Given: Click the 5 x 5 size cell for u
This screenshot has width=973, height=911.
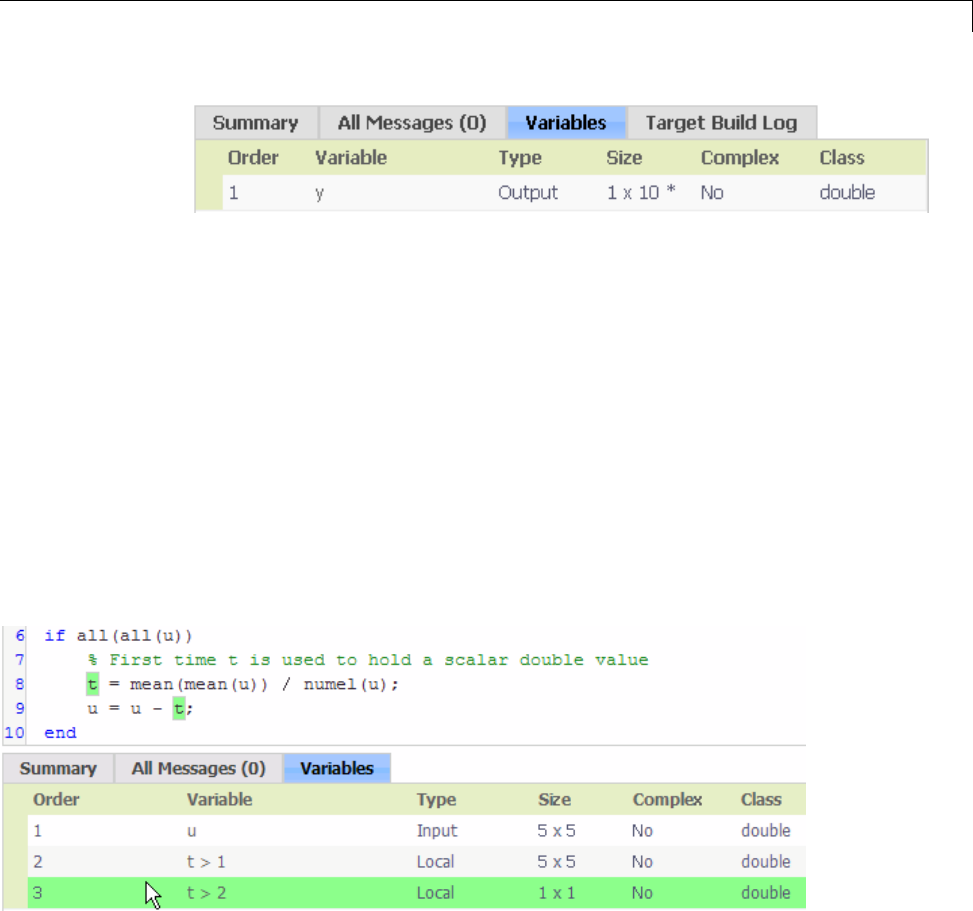Looking at the screenshot, I should pyautogui.click(x=557, y=830).
